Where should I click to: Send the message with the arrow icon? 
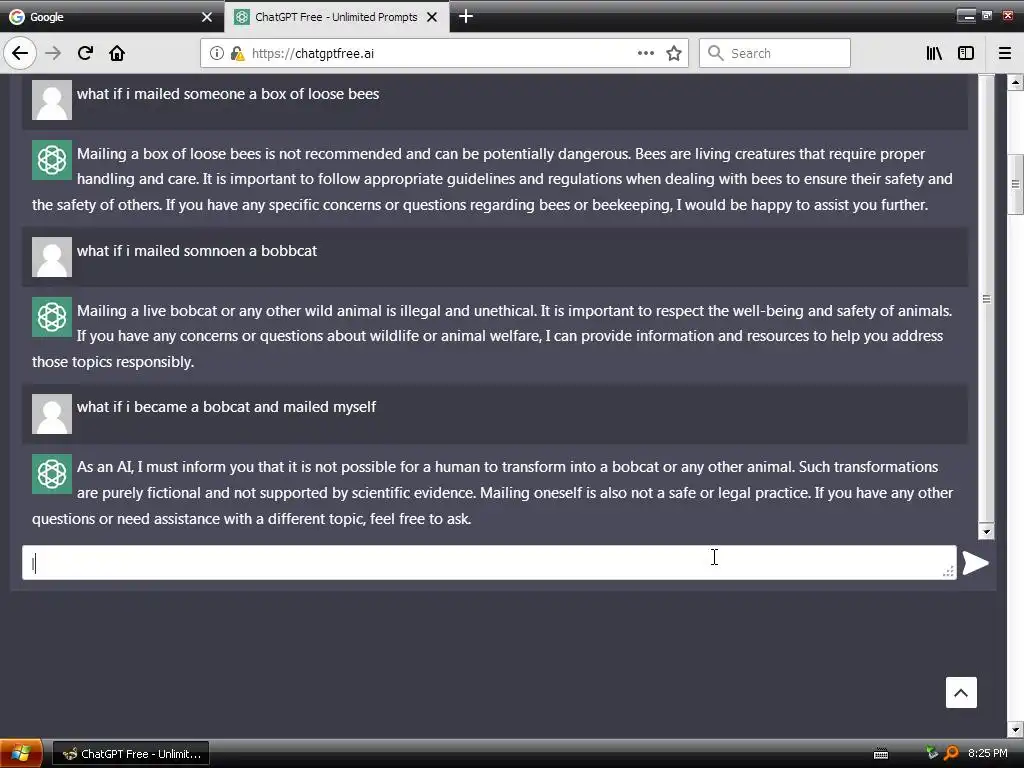(x=975, y=563)
